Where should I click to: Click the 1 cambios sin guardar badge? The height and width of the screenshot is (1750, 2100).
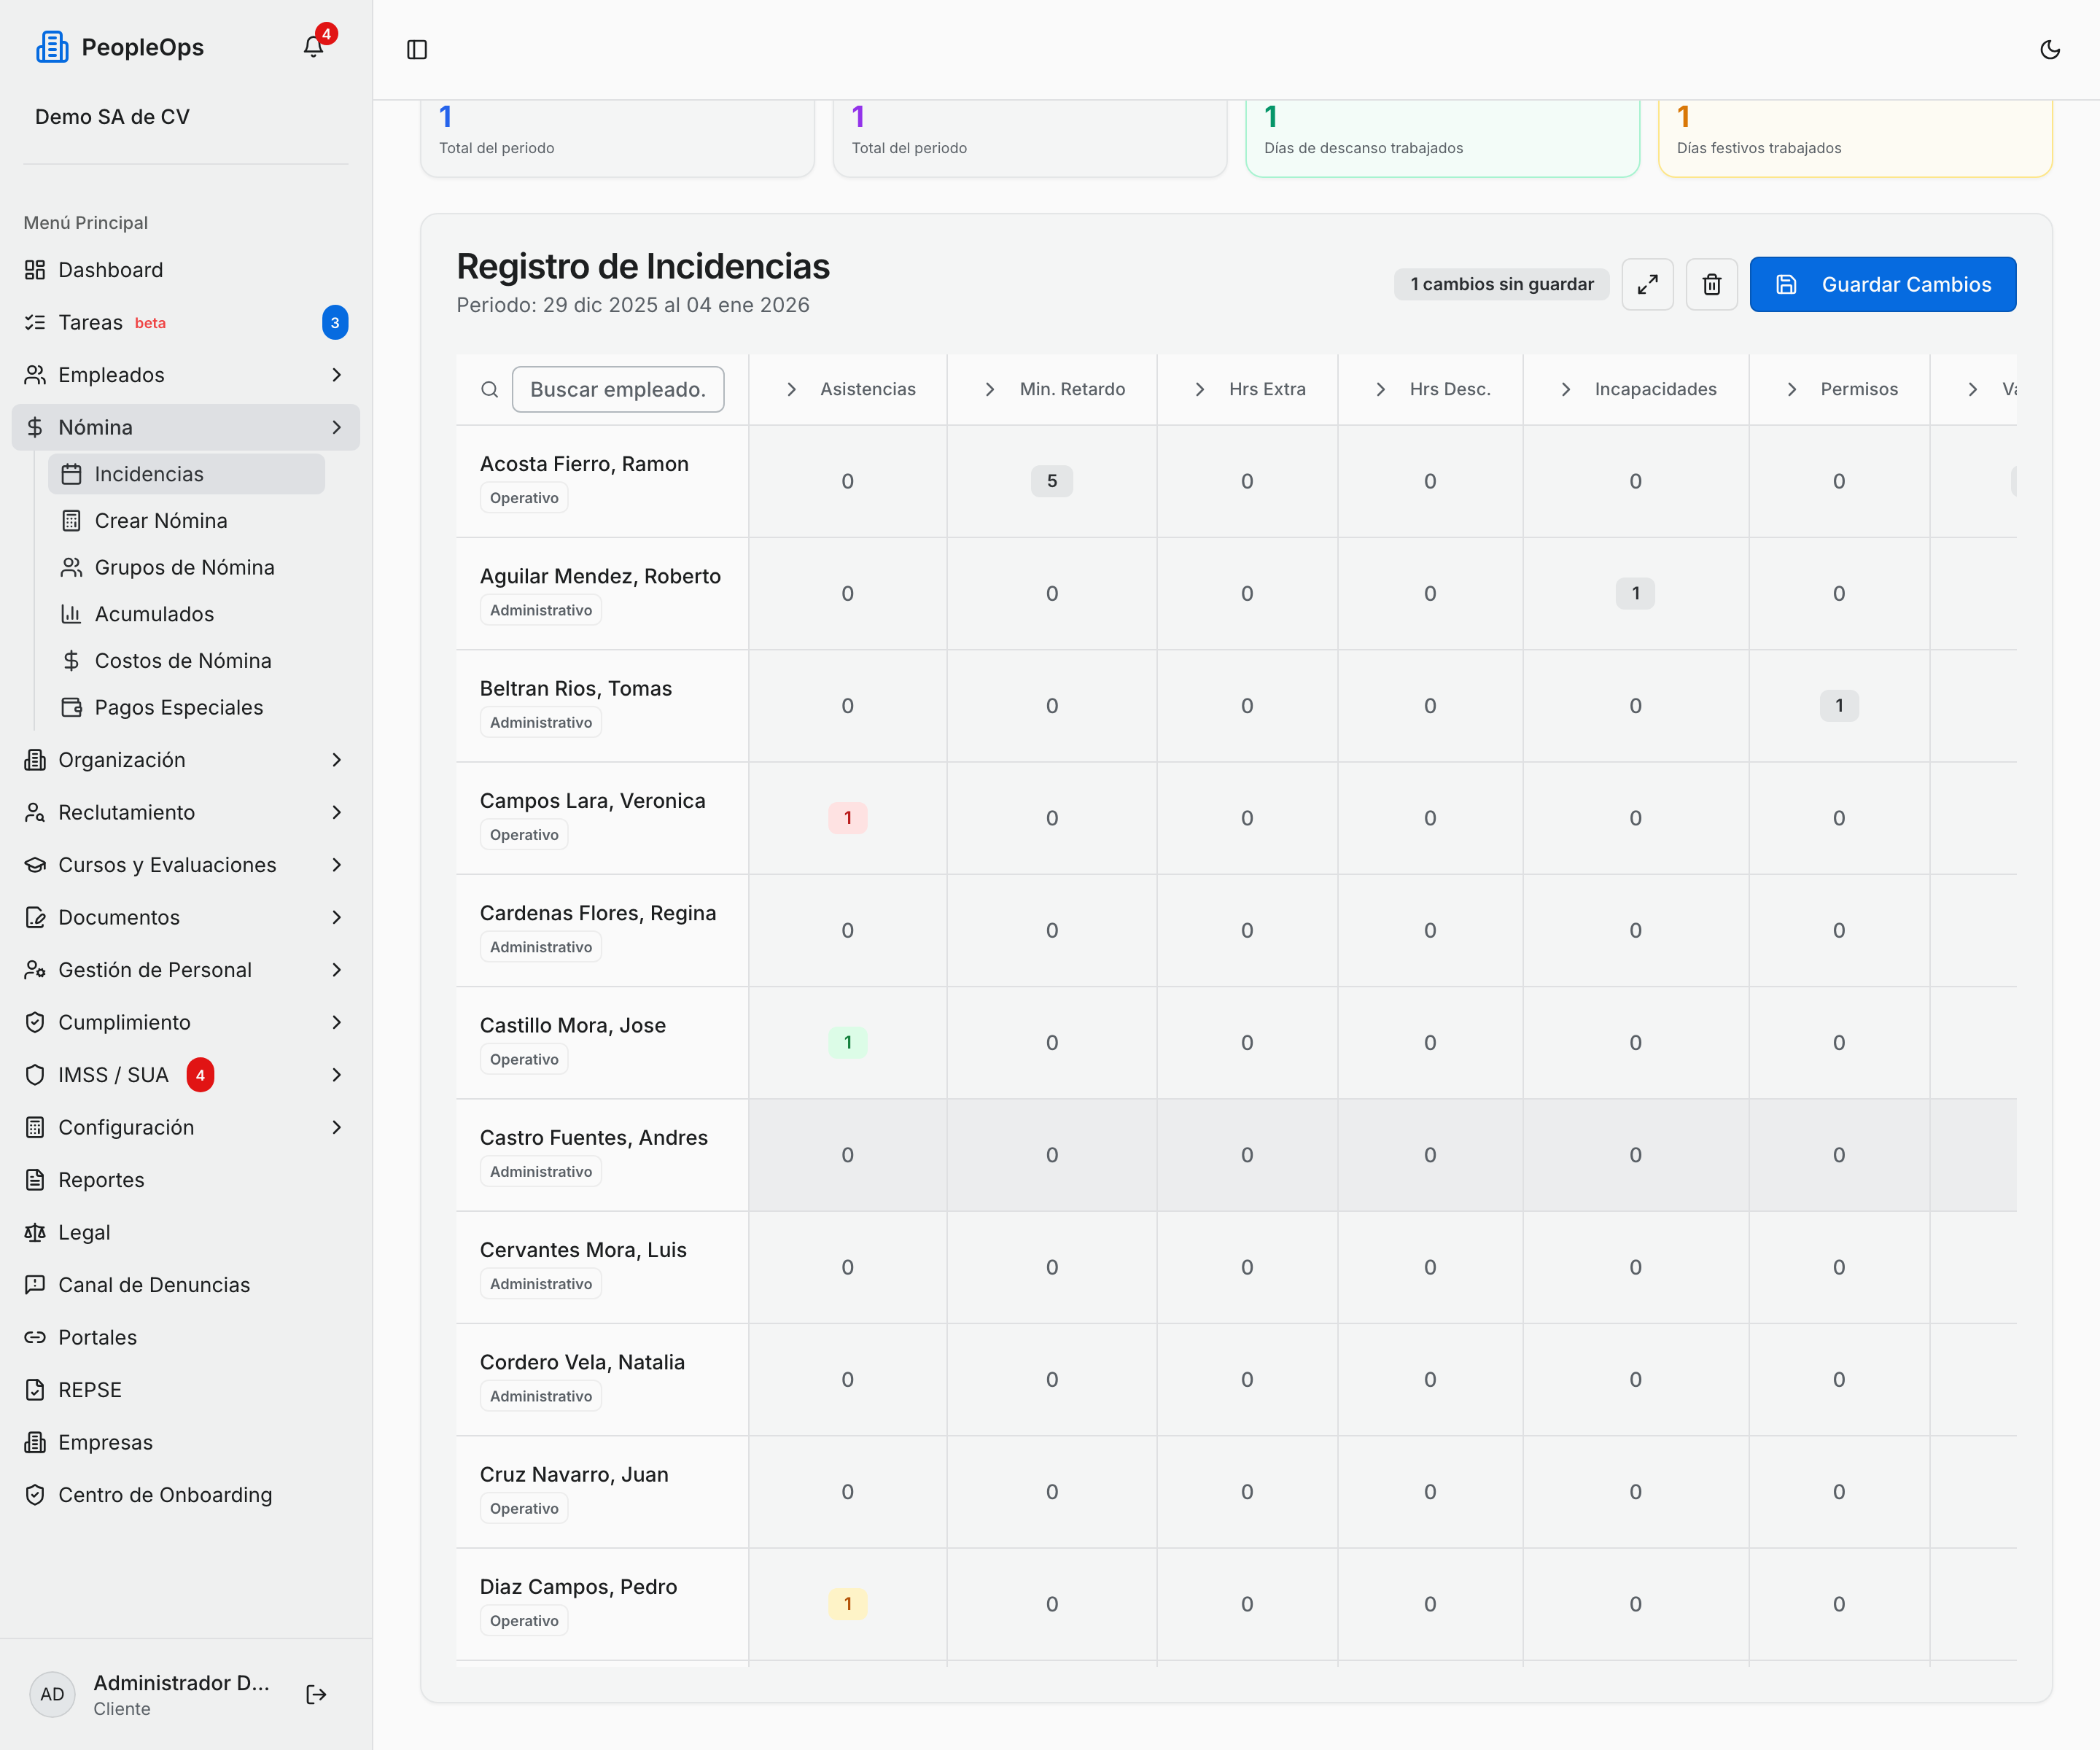(x=1501, y=284)
